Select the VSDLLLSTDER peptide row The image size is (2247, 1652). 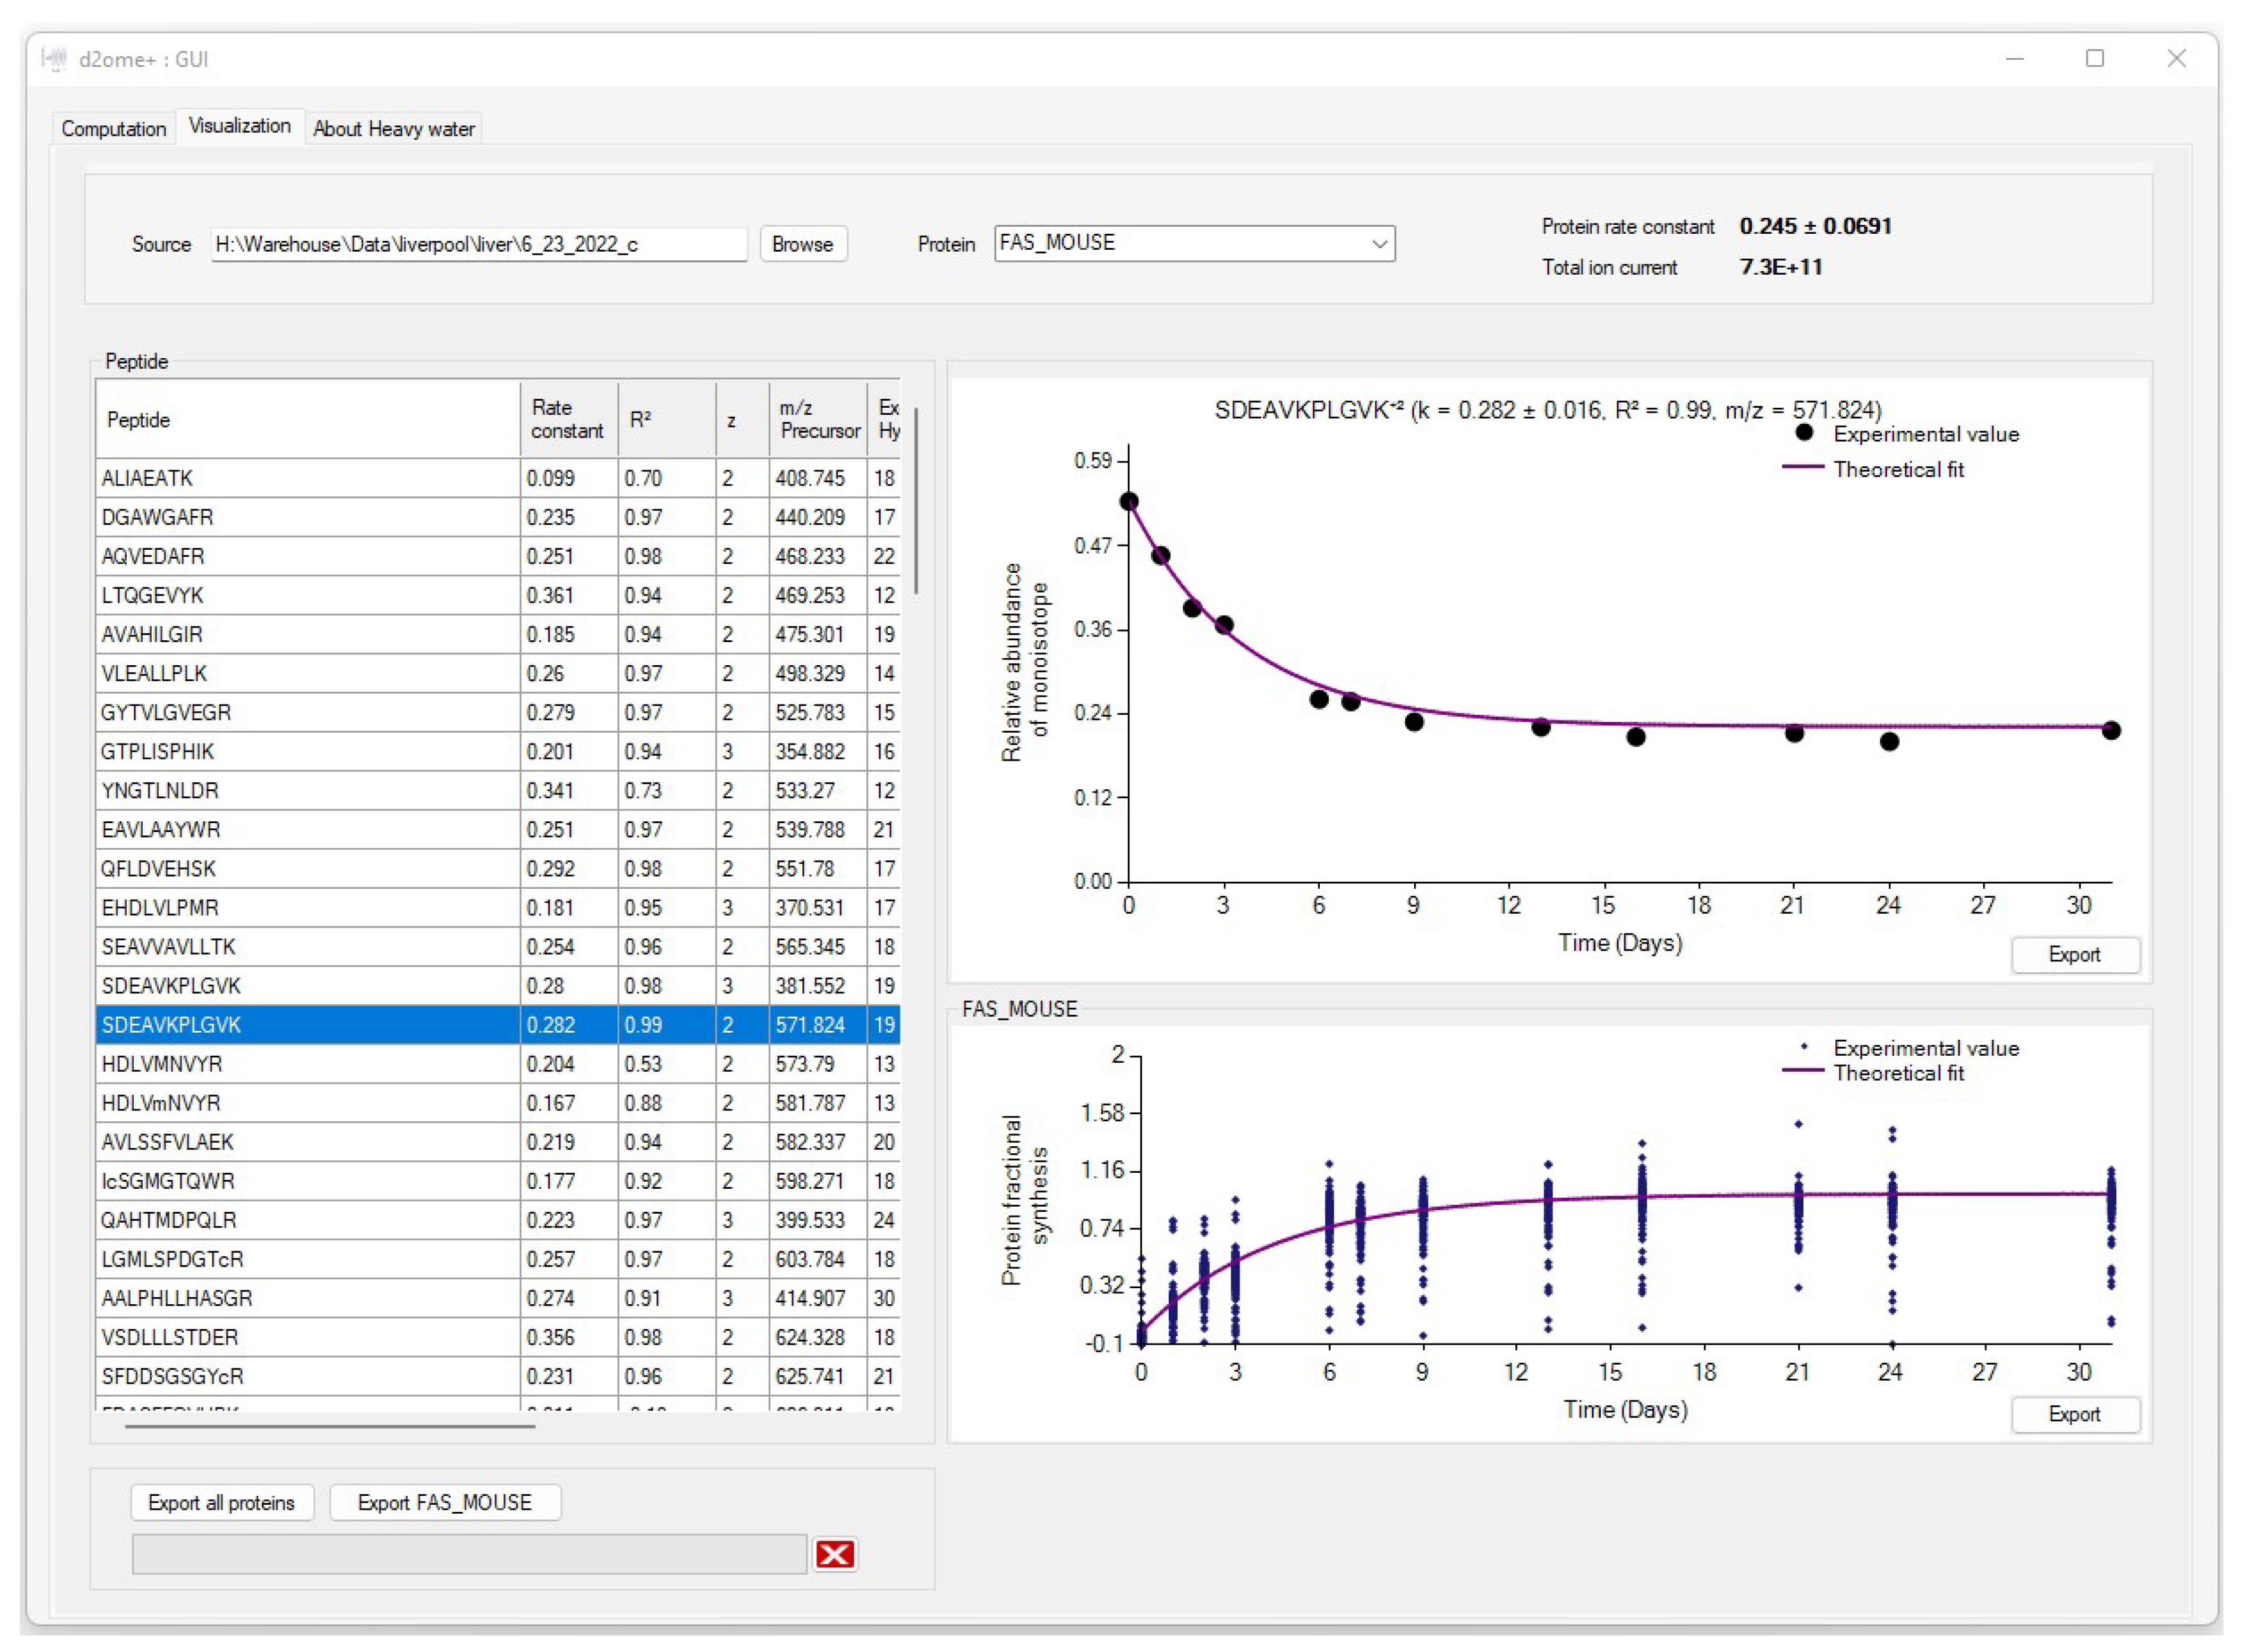pos(300,1337)
